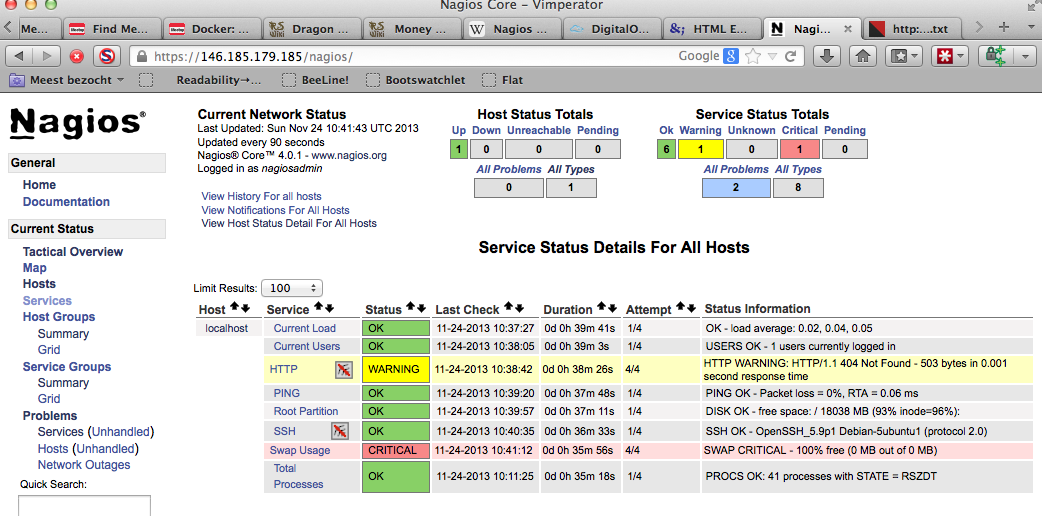
Task: Switch to the HTML Entities tab
Action: click(712, 29)
